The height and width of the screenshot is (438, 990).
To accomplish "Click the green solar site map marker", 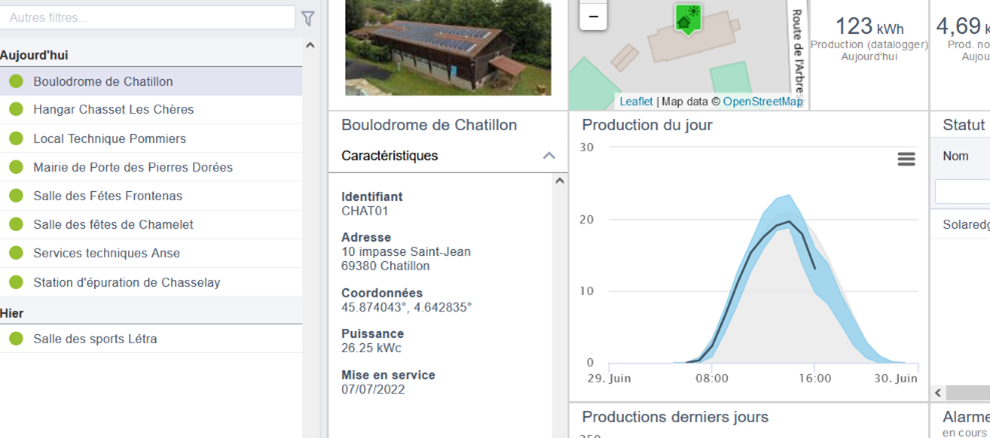I will point(687,19).
